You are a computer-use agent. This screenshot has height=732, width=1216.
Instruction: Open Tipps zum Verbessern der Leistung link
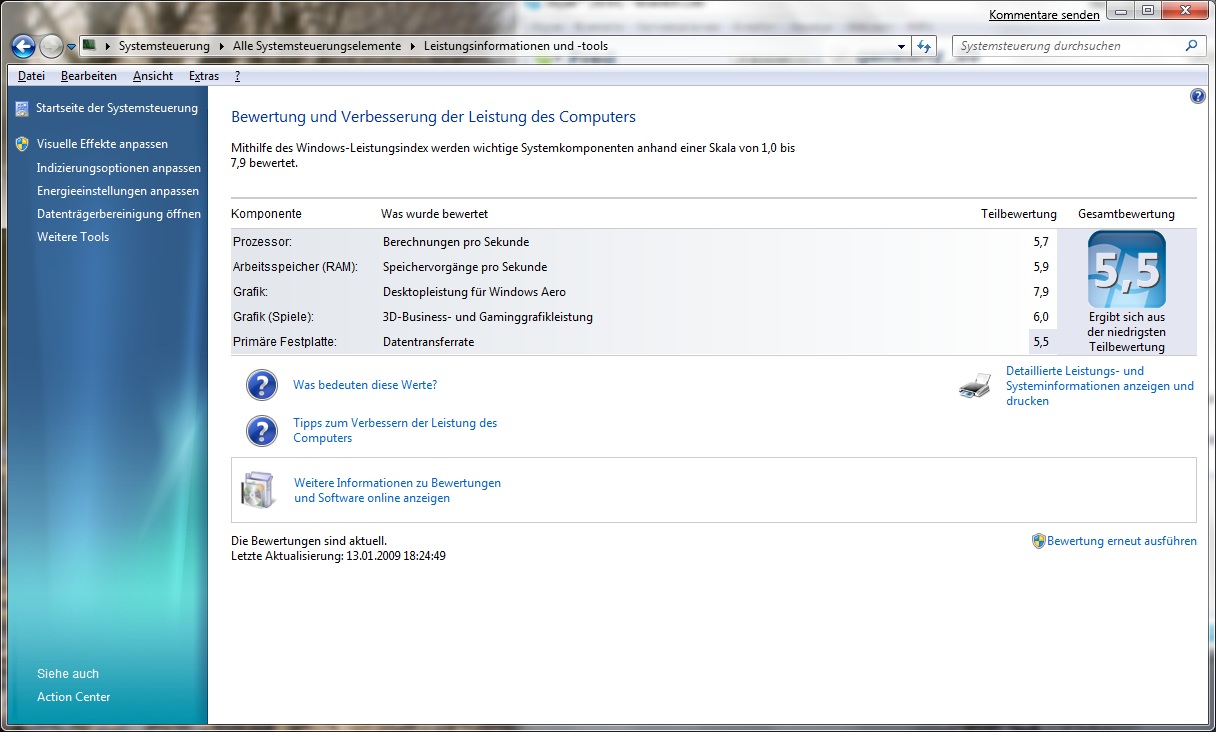click(x=395, y=431)
